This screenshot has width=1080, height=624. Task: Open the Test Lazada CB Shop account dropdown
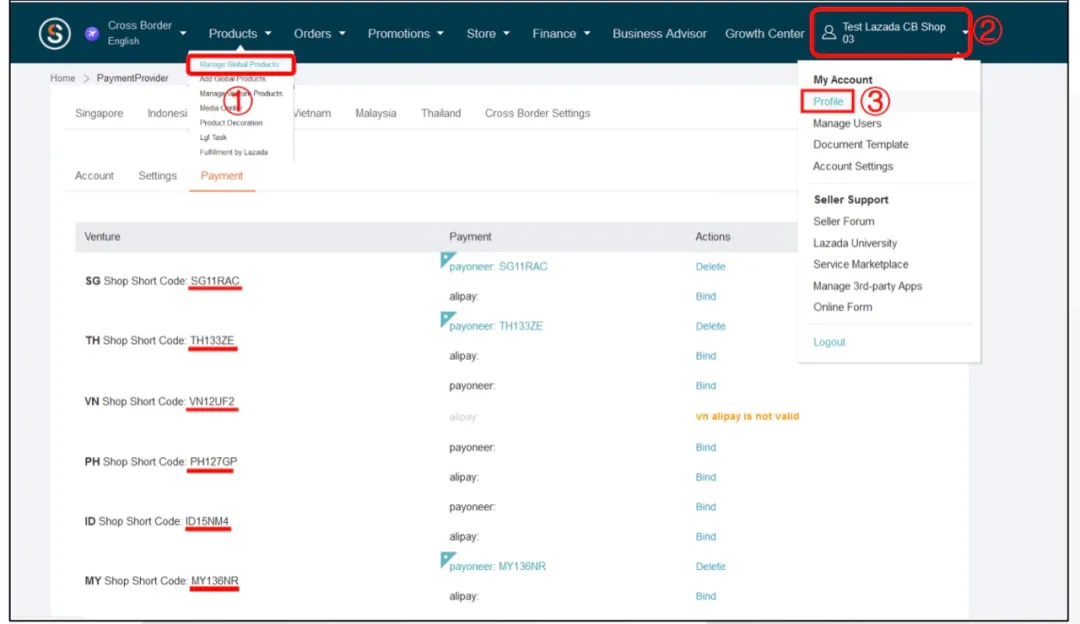pyautogui.click(x=894, y=33)
